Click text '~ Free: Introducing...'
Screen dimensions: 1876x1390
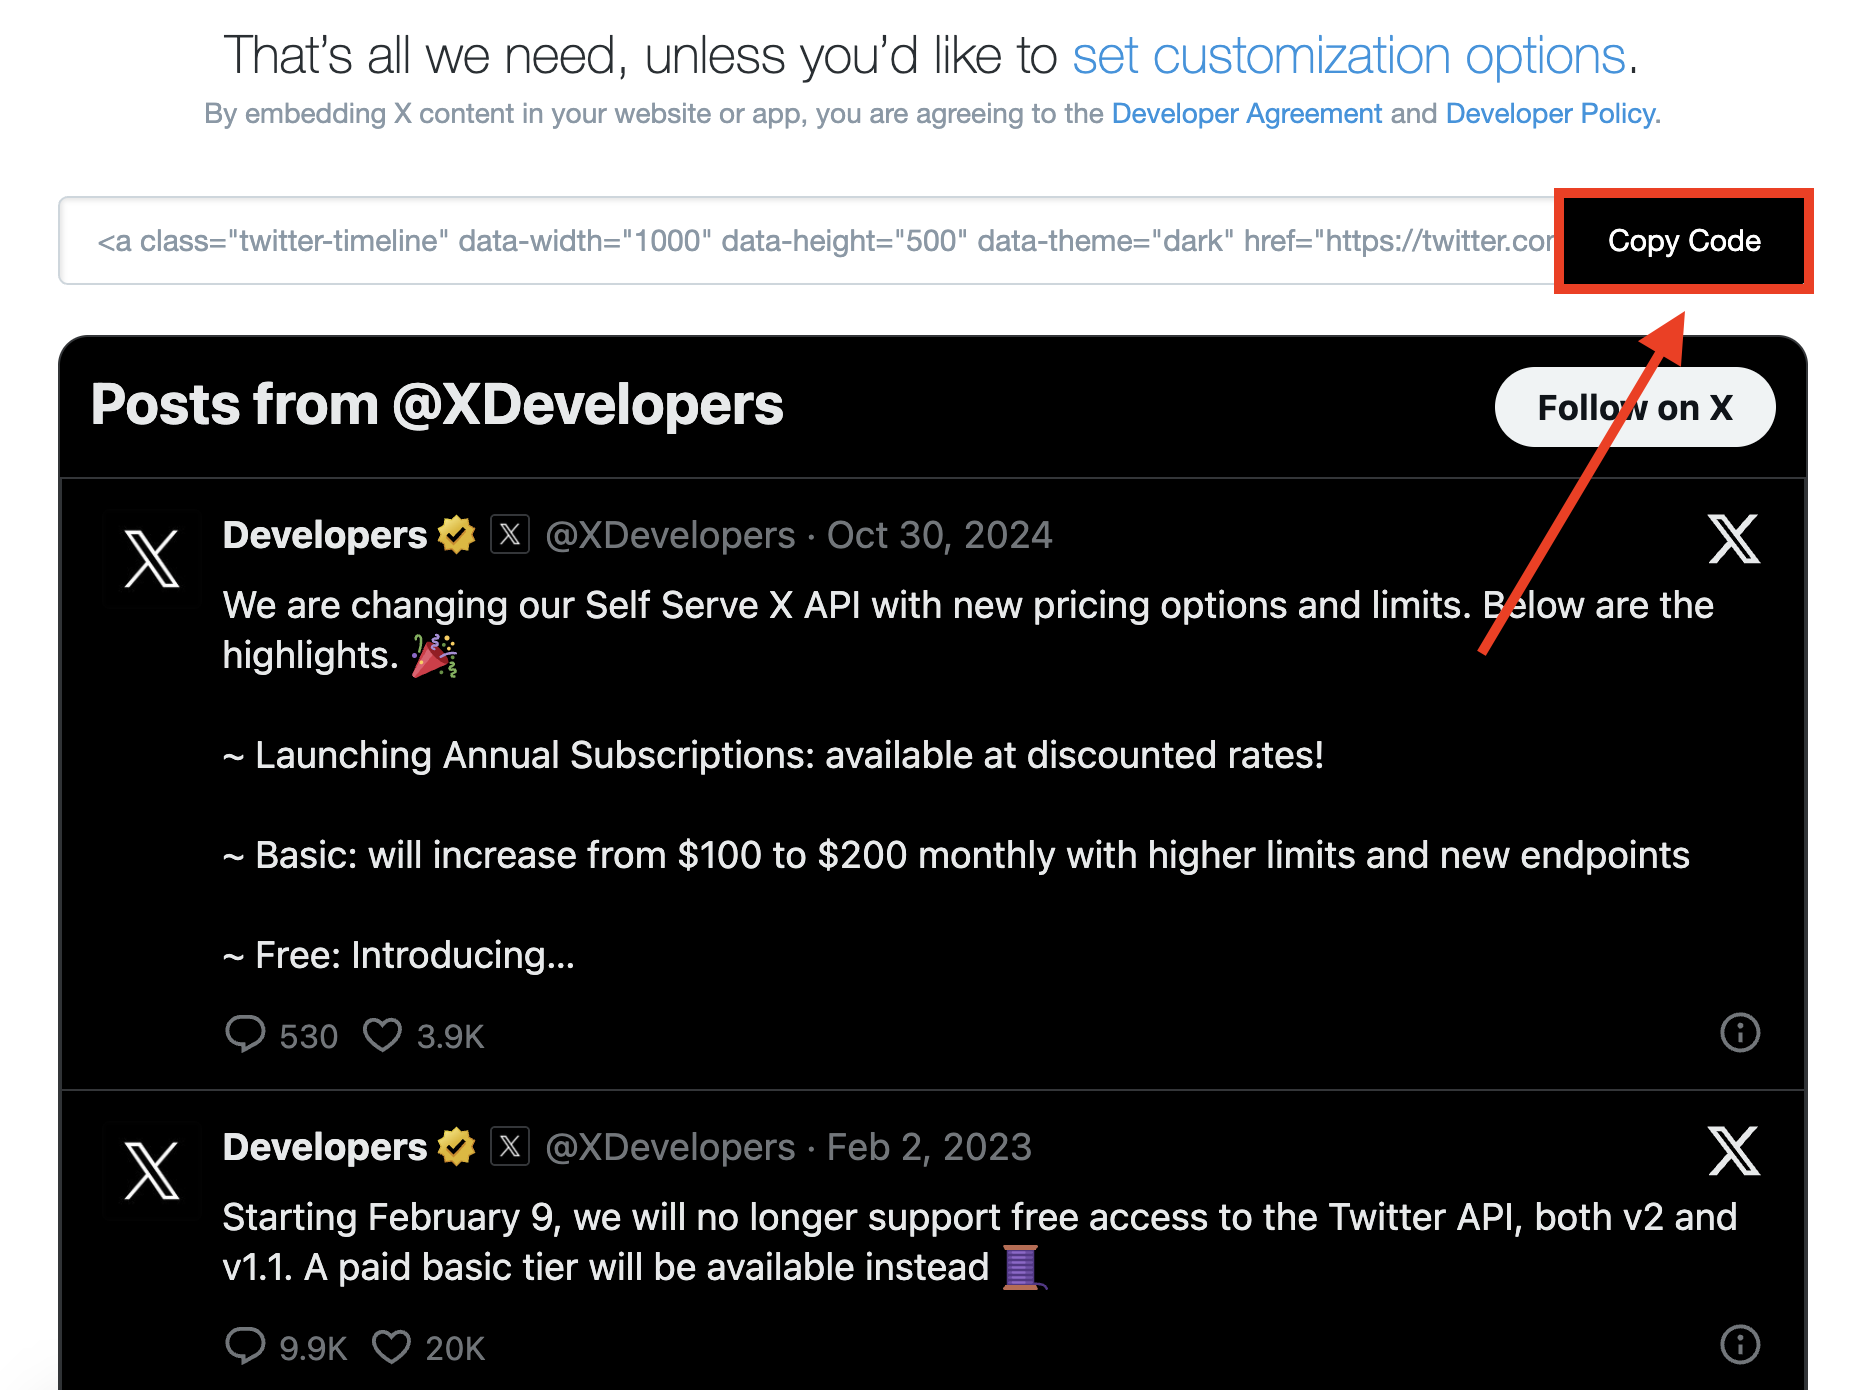(399, 956)
